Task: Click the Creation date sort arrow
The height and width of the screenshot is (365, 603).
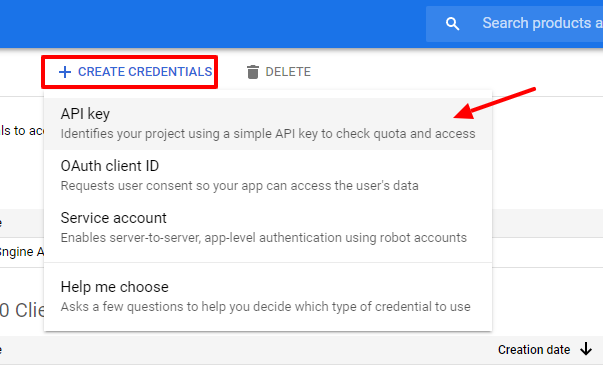Action: [x=586, y=349]
